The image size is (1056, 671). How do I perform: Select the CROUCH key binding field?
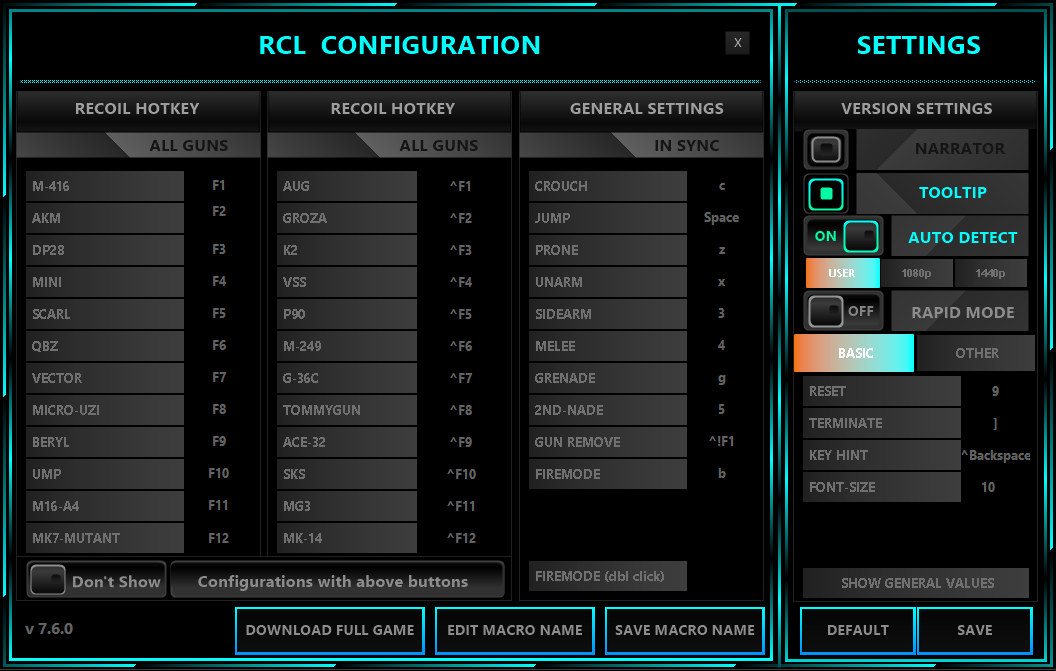pos(721,186)
